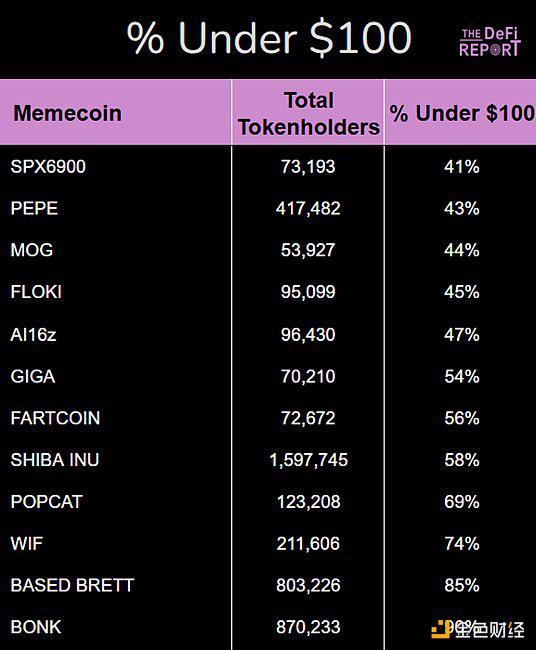
Task: Click the FARTCOIN row name
Action: [55, 418]
